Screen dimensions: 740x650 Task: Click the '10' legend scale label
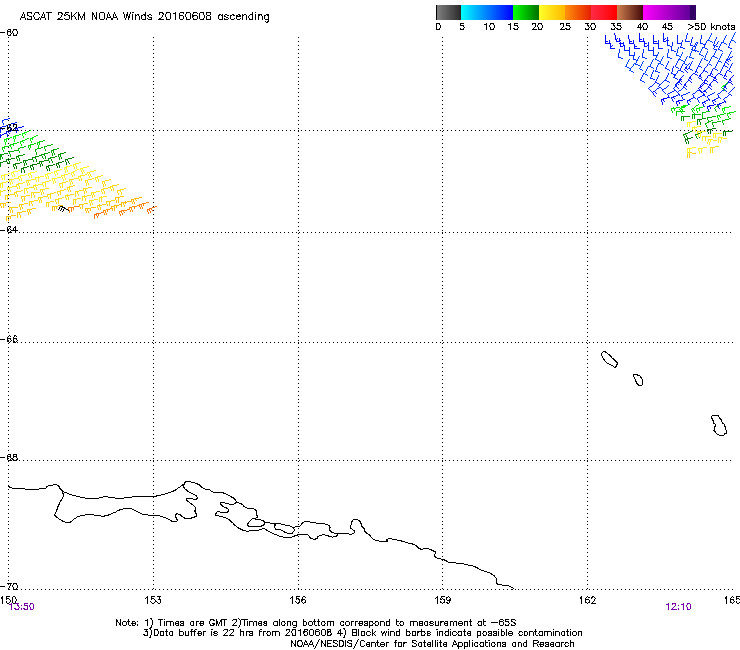(489, 27)
